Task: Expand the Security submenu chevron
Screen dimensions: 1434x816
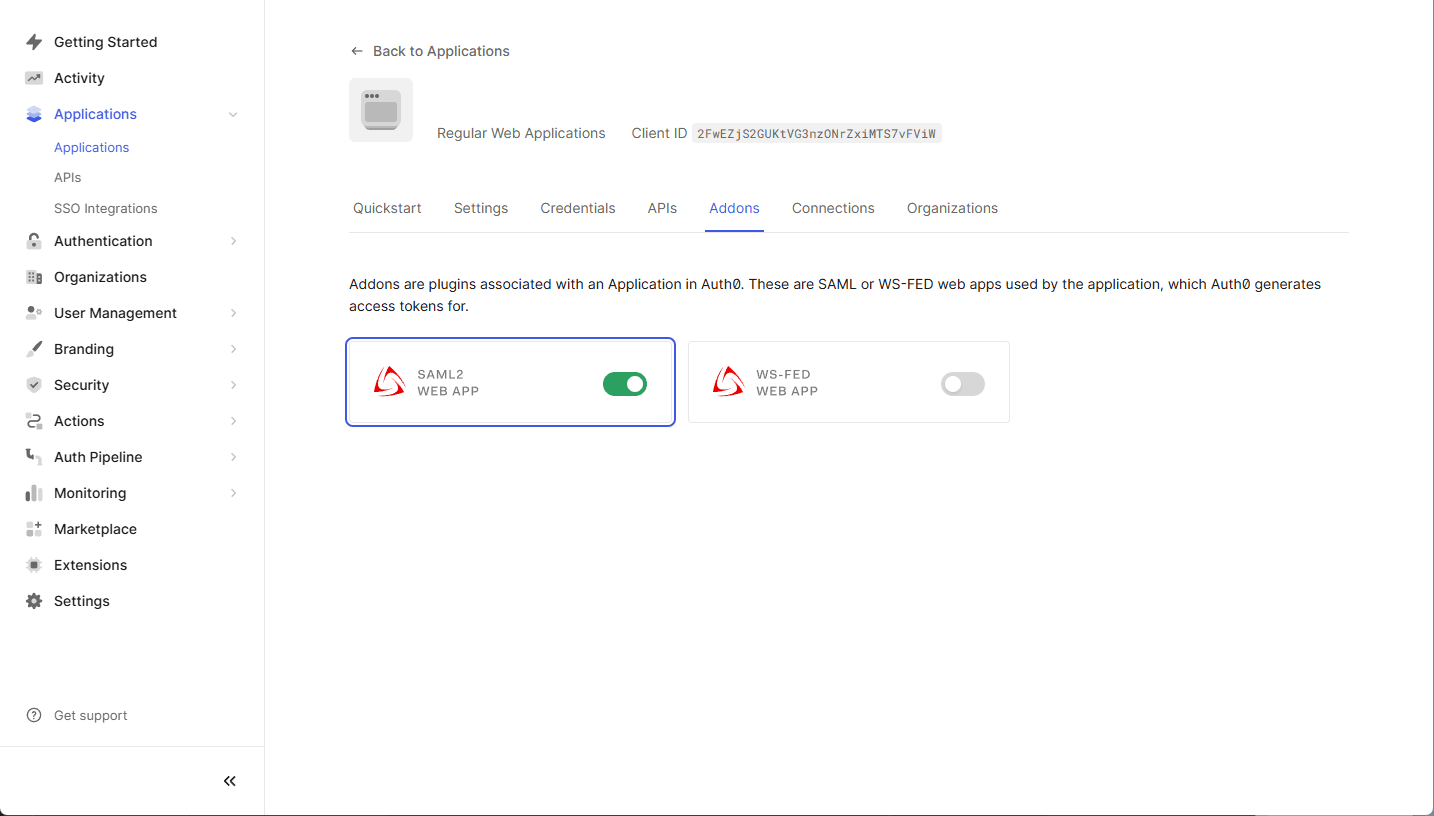Action: (x=233, y=385)
